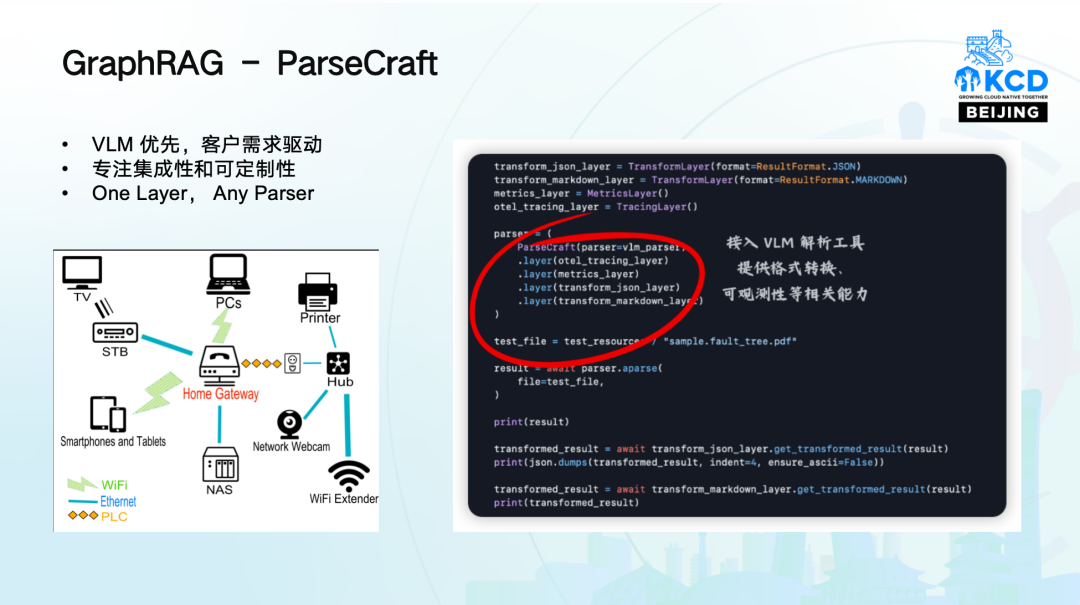
Task: Click the green WiFi legend symbol
Action: click(81, 484)
